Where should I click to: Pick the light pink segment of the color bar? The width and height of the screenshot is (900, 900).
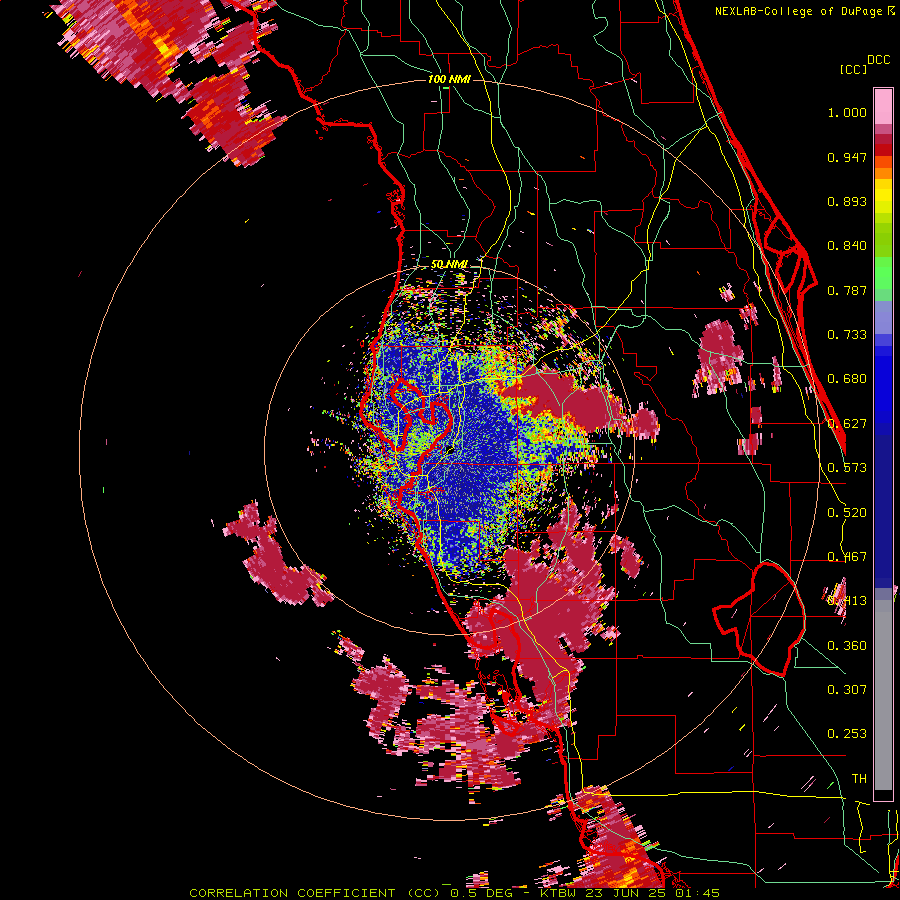(883, 107)
